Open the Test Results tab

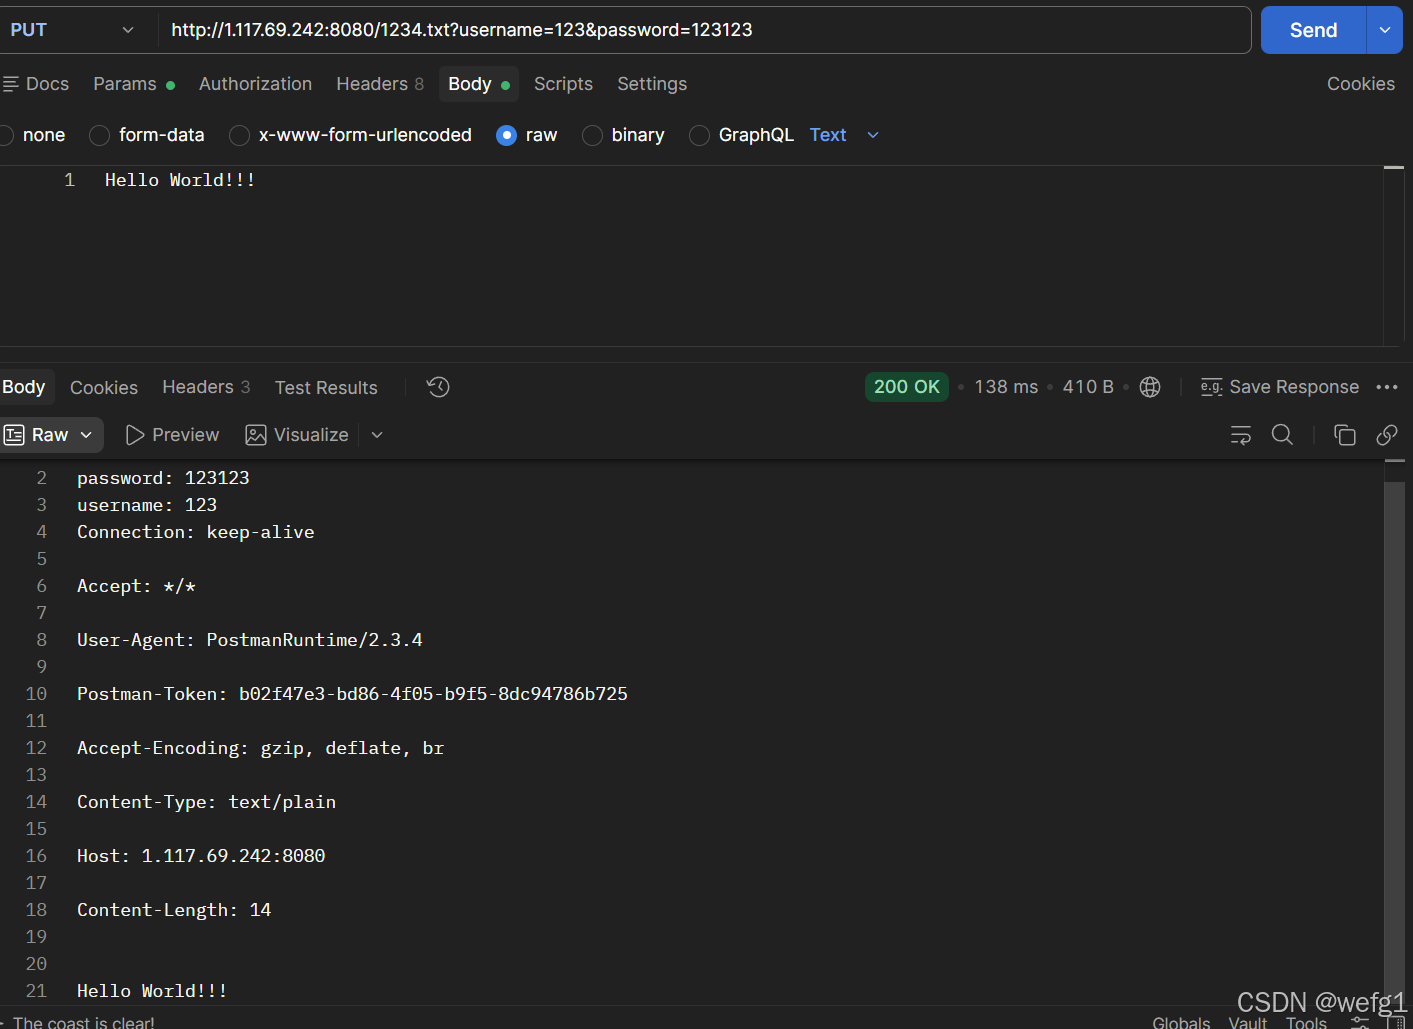click(326, 388)
